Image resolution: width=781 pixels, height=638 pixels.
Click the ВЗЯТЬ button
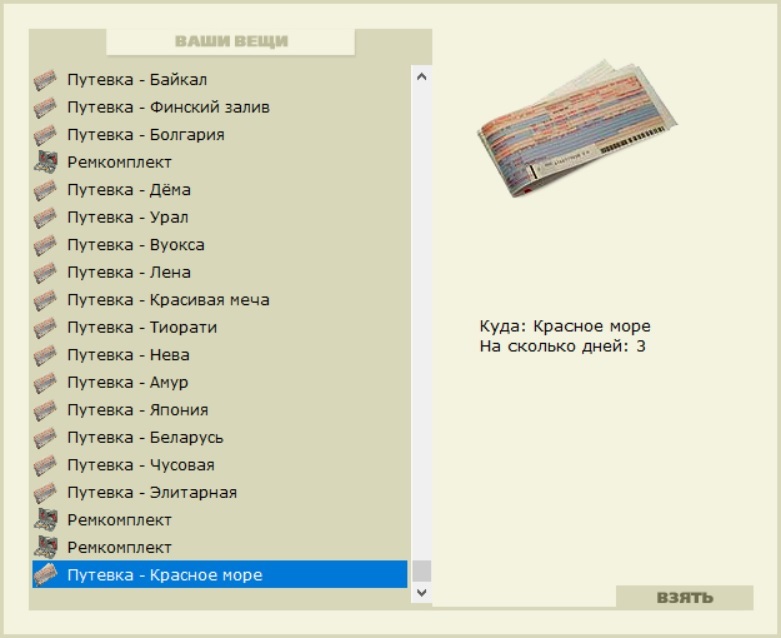(x=685, y=597)
